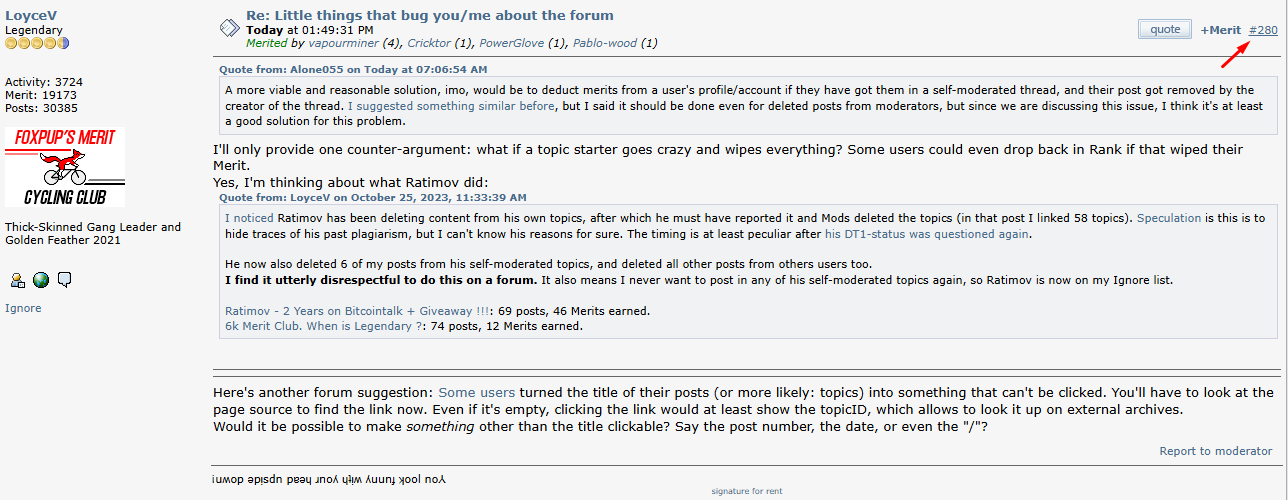Click Ignore under the user profile
Image resolution: width=1288 pixels, height=500 pixels.
23,308
